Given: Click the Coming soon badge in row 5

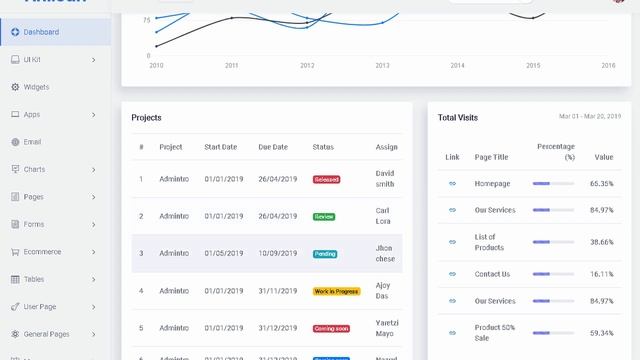Looking at the screenshot, I should [331, 329].
